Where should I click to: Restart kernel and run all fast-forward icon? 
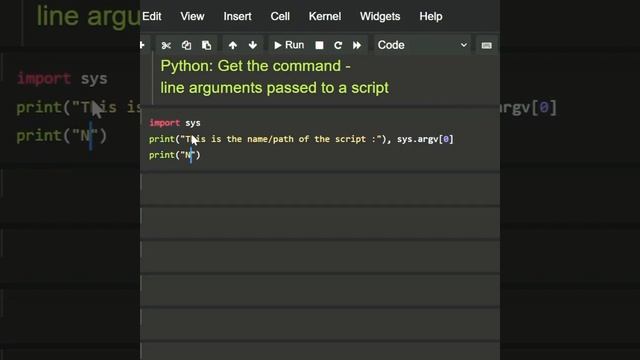pyautogui.click(x=357, y=45)
